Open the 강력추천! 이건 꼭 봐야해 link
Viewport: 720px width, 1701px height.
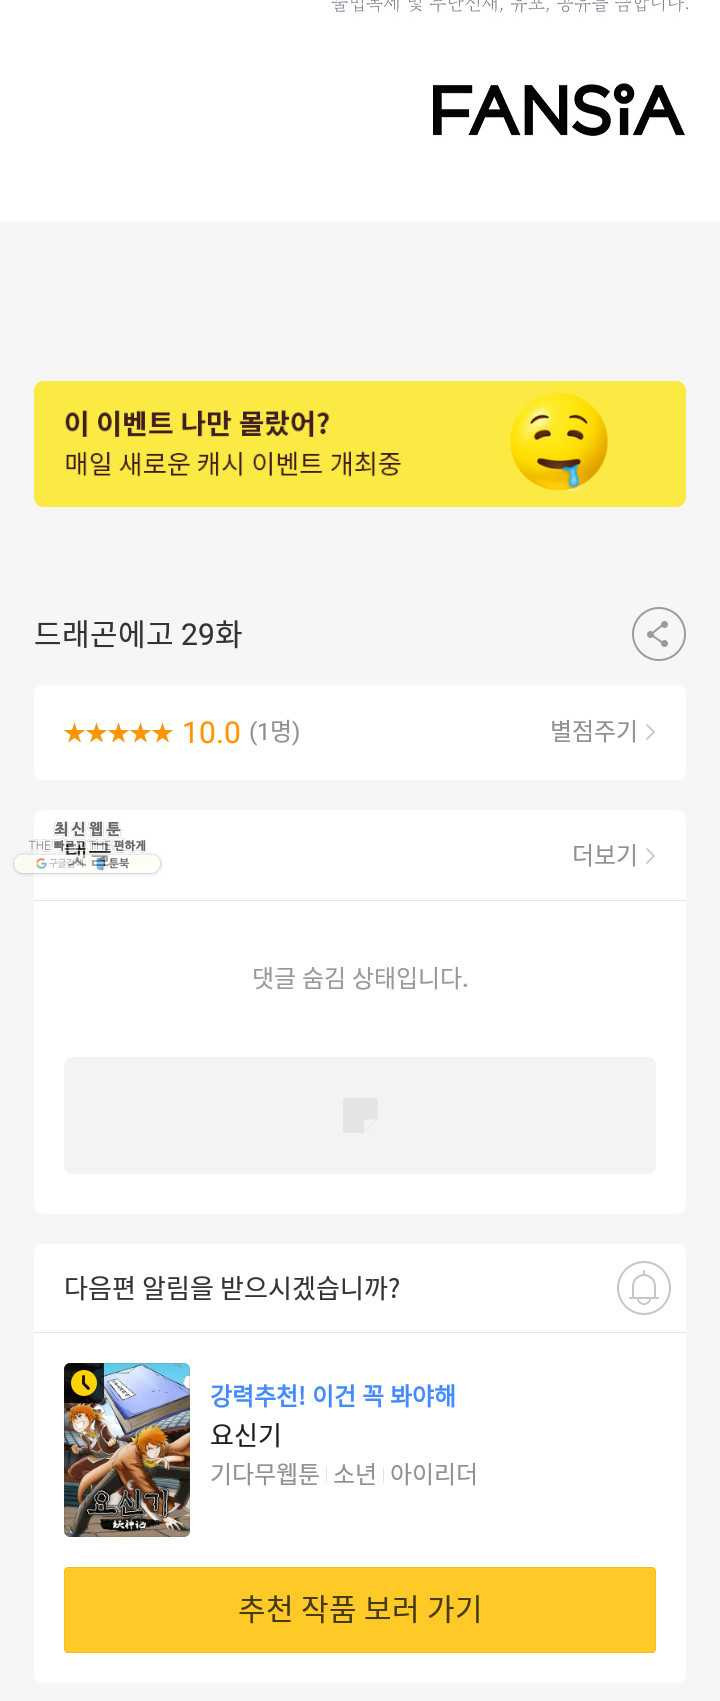pos(333,1395)
